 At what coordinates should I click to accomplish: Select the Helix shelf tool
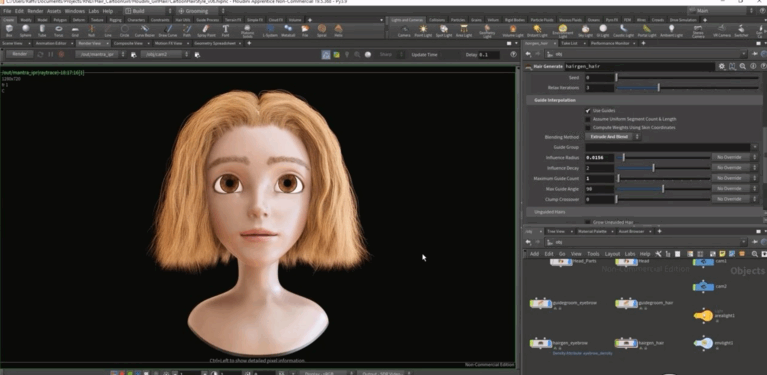(x=338, y=30)
